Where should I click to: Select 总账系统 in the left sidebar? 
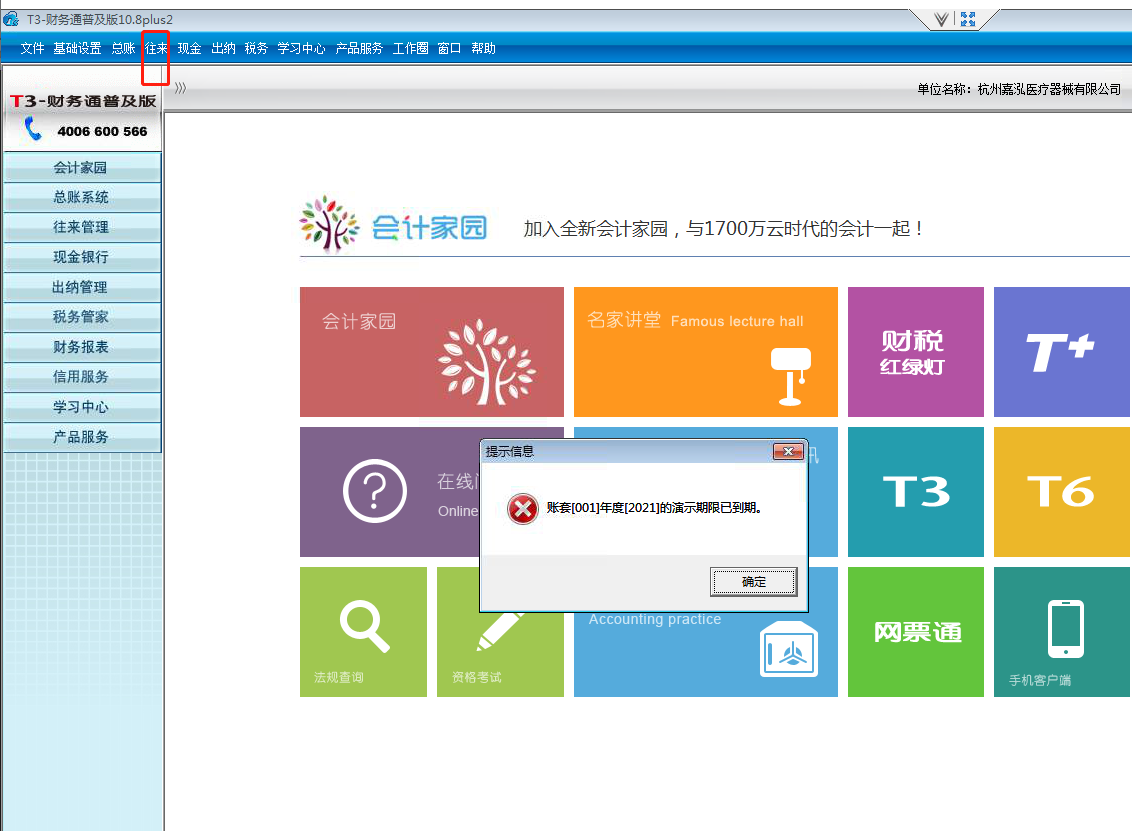pos(82,197)
